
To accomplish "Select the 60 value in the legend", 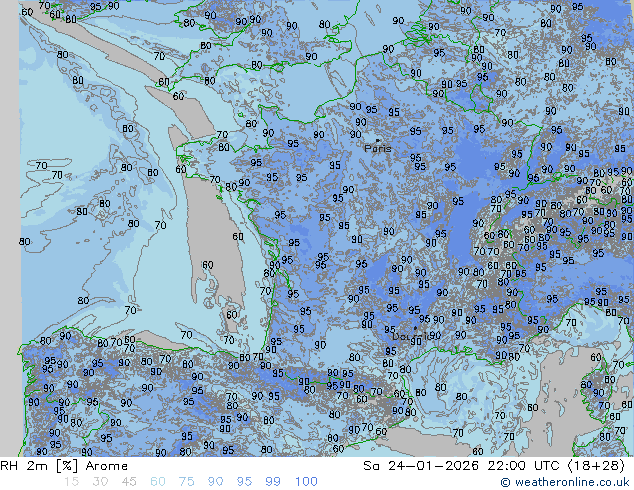I will [x=158, y=482].
